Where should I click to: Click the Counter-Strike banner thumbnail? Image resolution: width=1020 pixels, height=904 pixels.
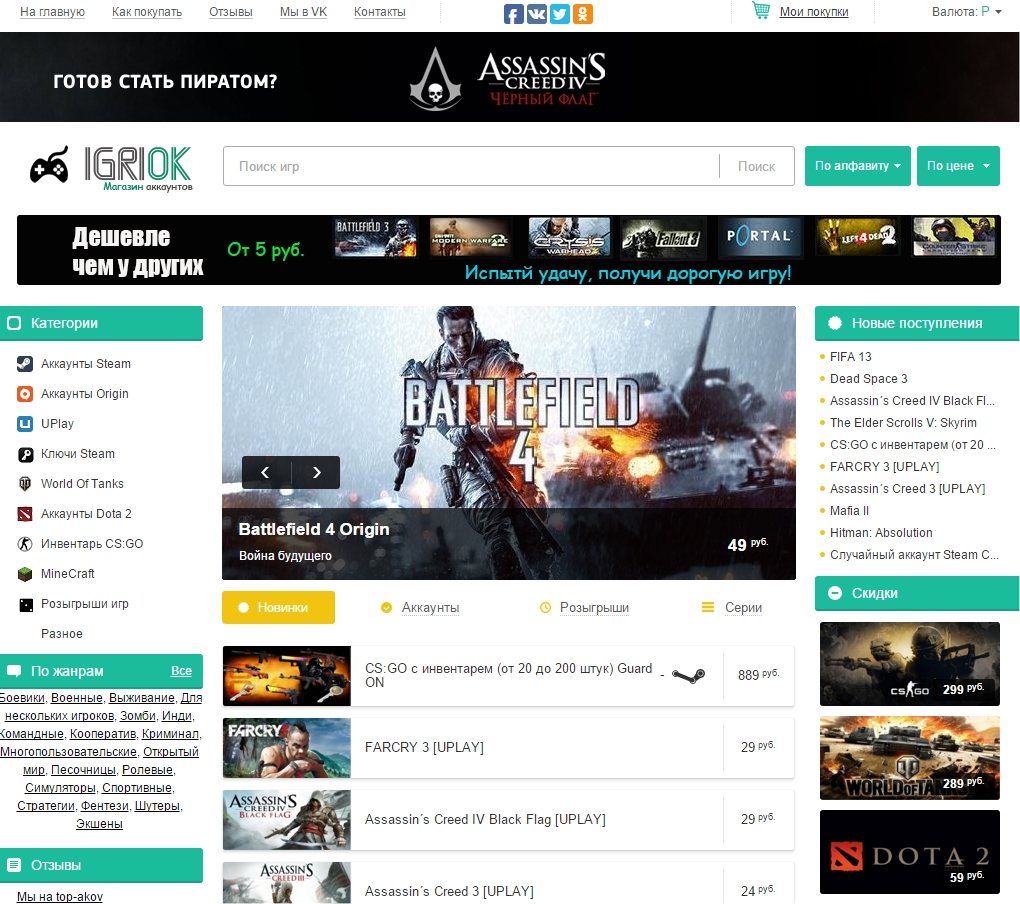tap(954, 237)
